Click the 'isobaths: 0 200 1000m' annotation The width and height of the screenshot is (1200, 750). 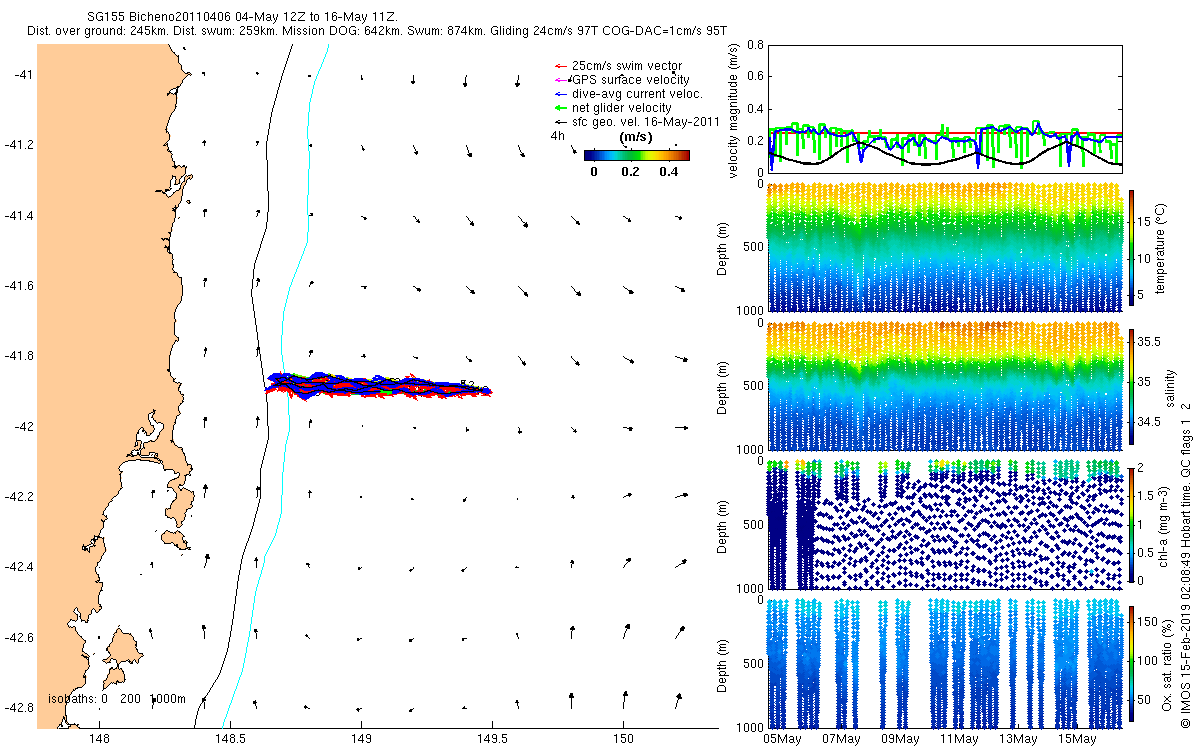tap(117, 699)
